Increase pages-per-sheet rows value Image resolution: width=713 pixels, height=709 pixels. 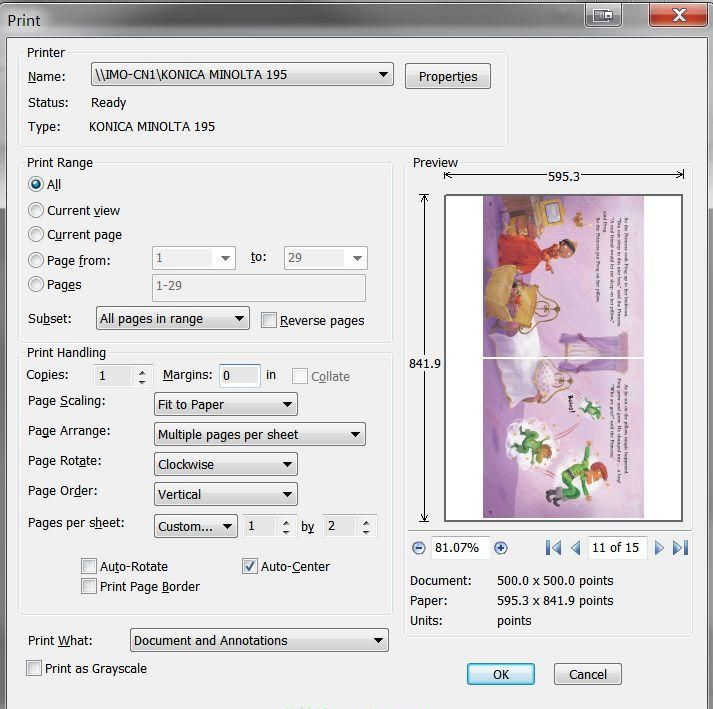366,522
